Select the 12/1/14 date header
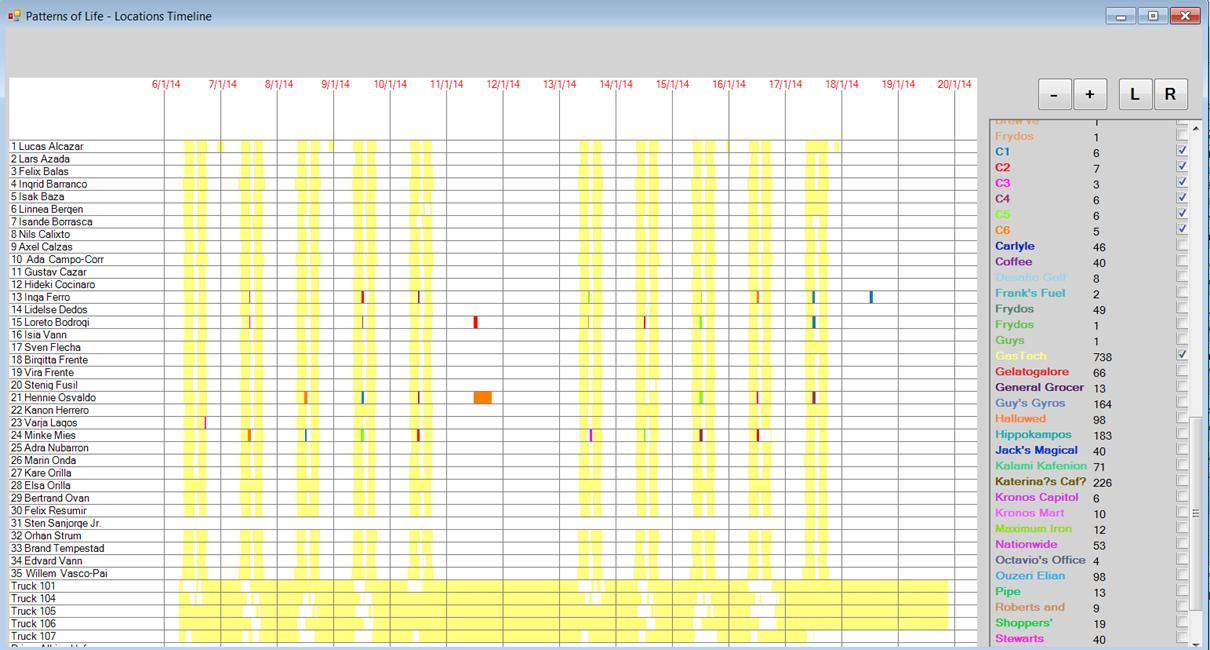The image size is (1210, 650). point(503,85)
